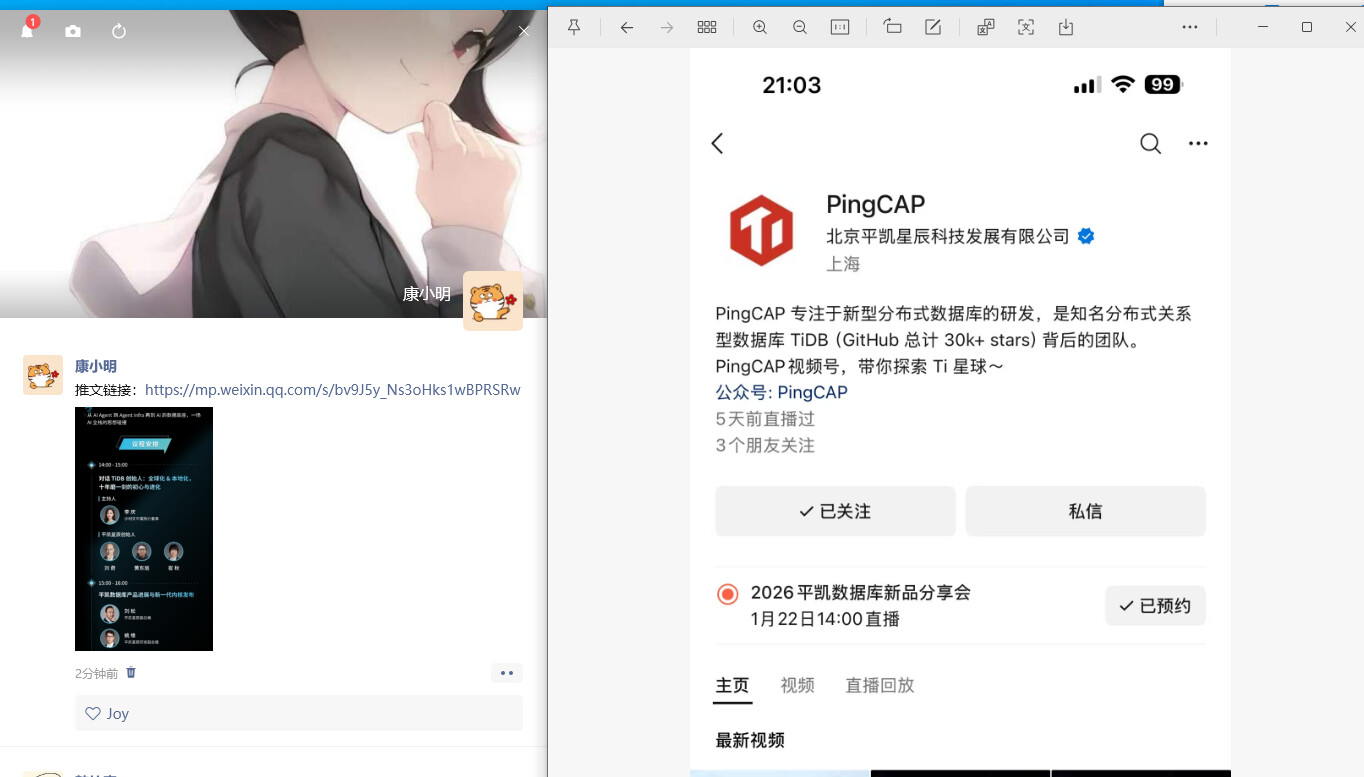Click the PingCAP channel name
The height and width of the screenshot is (777, 1364).
876,205
